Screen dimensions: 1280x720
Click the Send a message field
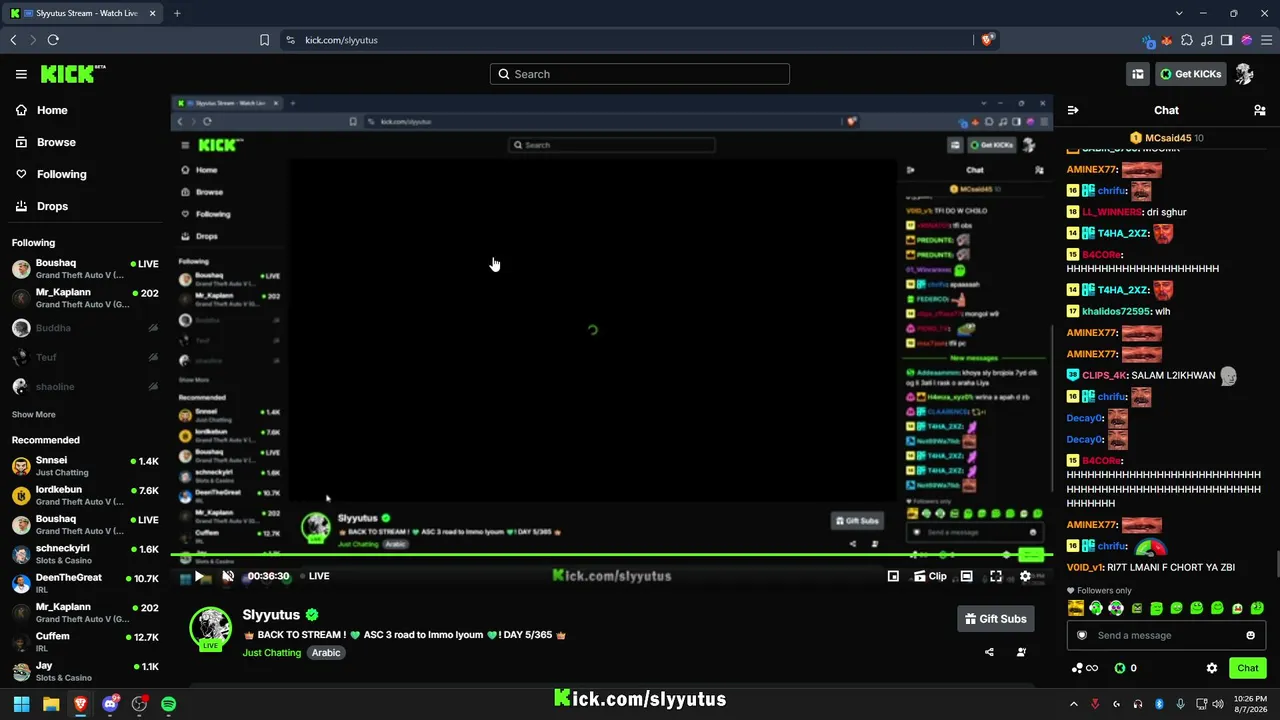pos(1166,635)
